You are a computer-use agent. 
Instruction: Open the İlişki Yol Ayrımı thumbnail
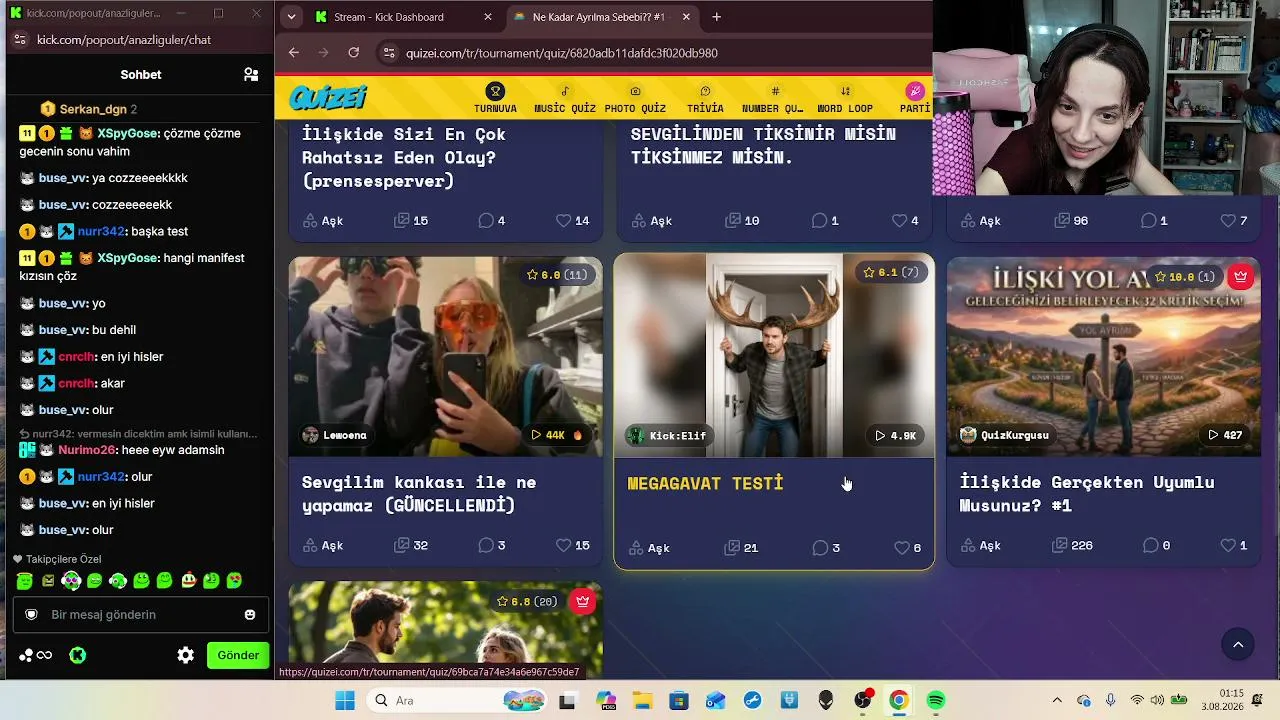(x=1104, y=356)
